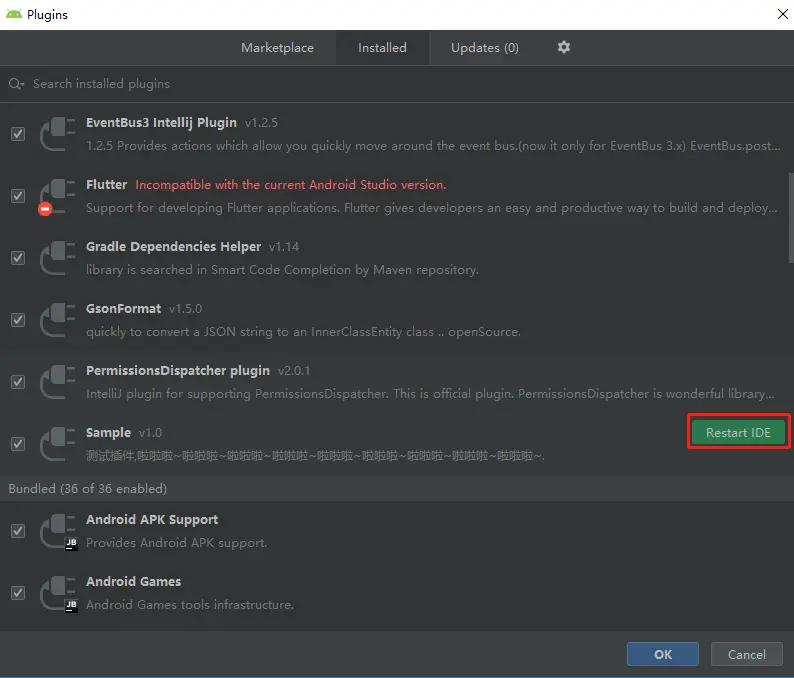
Task: Click the plugin list vertical scrollbar
Action: pos(791,218)
